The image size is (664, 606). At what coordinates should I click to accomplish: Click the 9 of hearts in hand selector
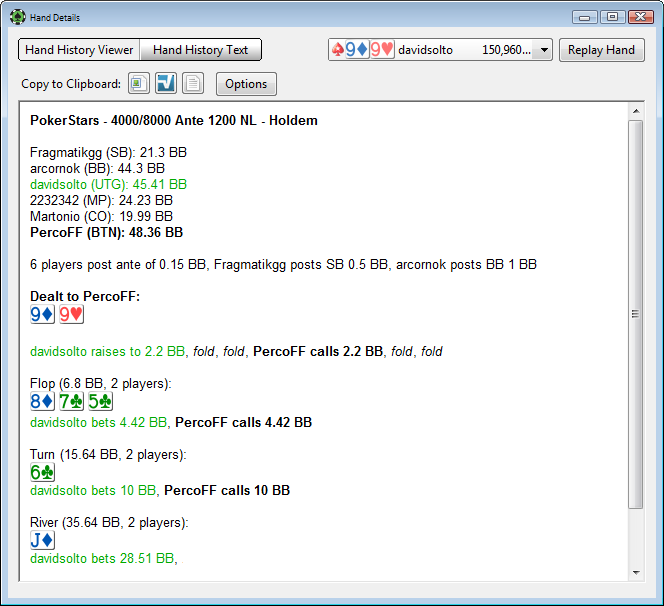coord(382,50)
